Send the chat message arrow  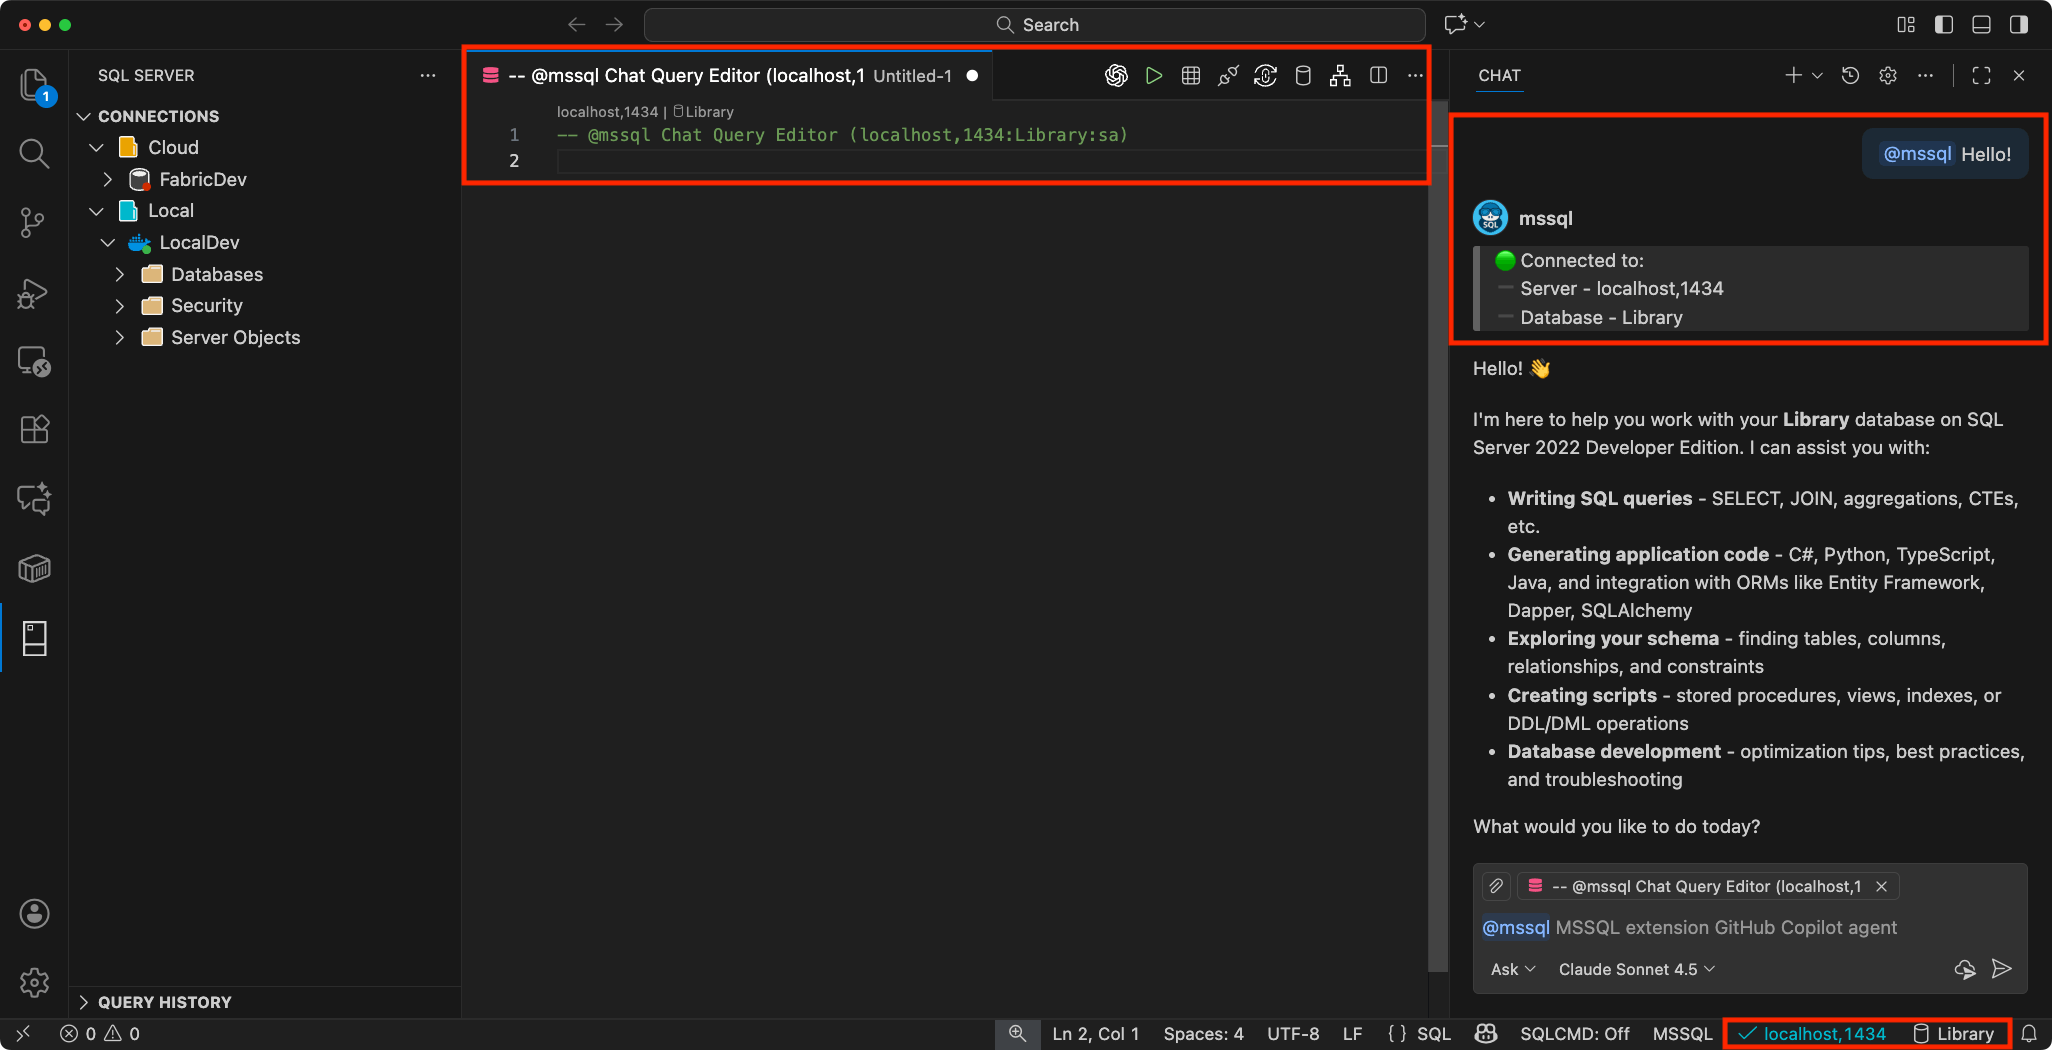coord(2001,969)
